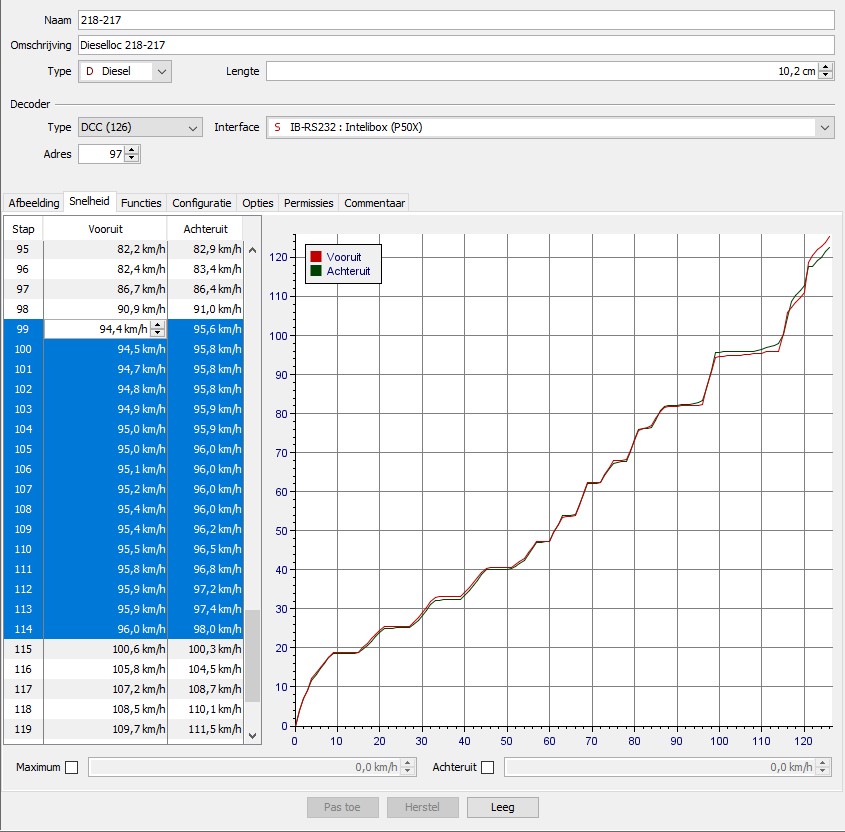Image resolution: width=845 pixels, height=832 pixels.
Task: Click the 96,2 km/h Achteruit cell of step 109
Action: click(205, 529)
